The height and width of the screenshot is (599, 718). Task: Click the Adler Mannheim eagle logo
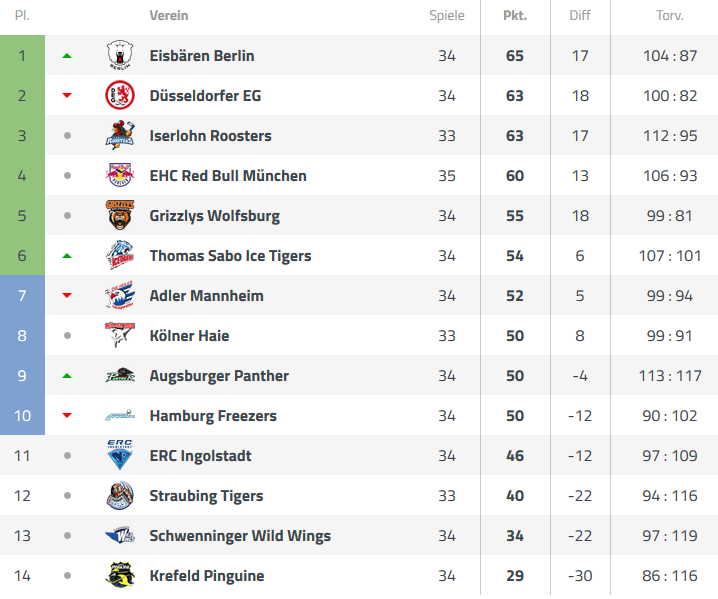point(120,295)
